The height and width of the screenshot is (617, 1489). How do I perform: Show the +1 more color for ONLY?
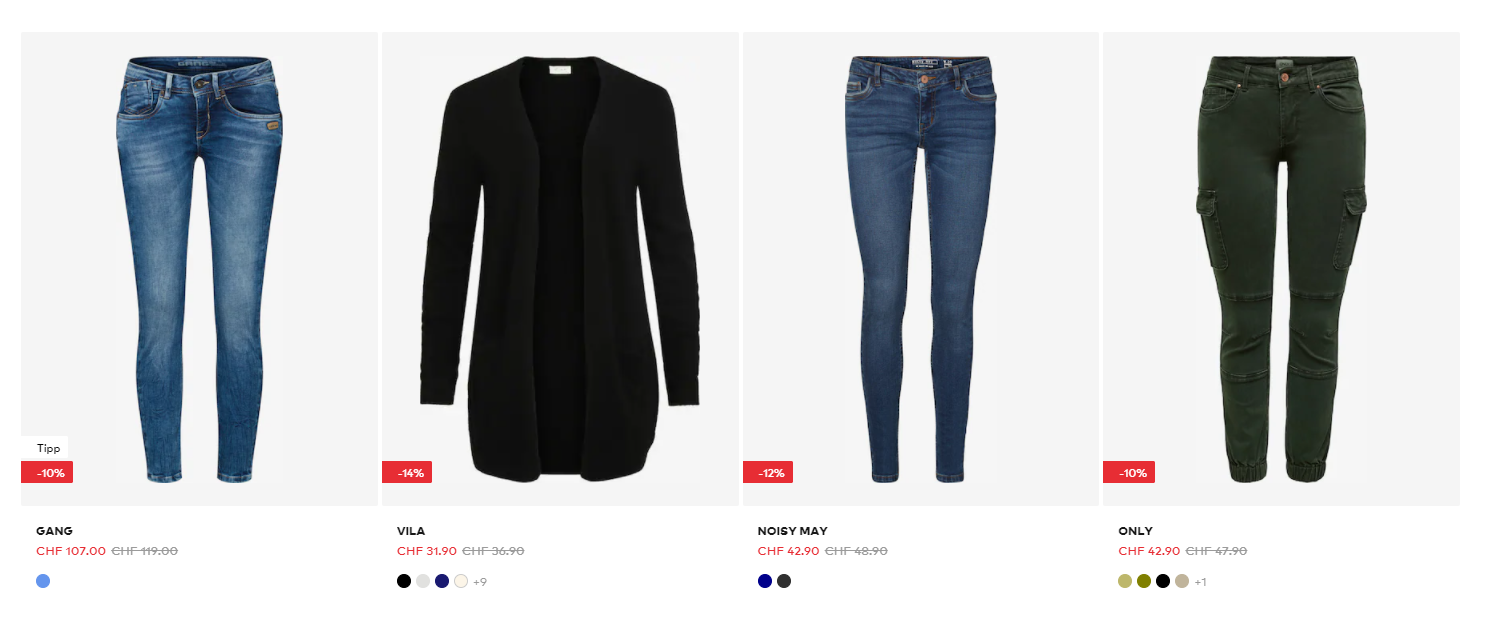1200,582
